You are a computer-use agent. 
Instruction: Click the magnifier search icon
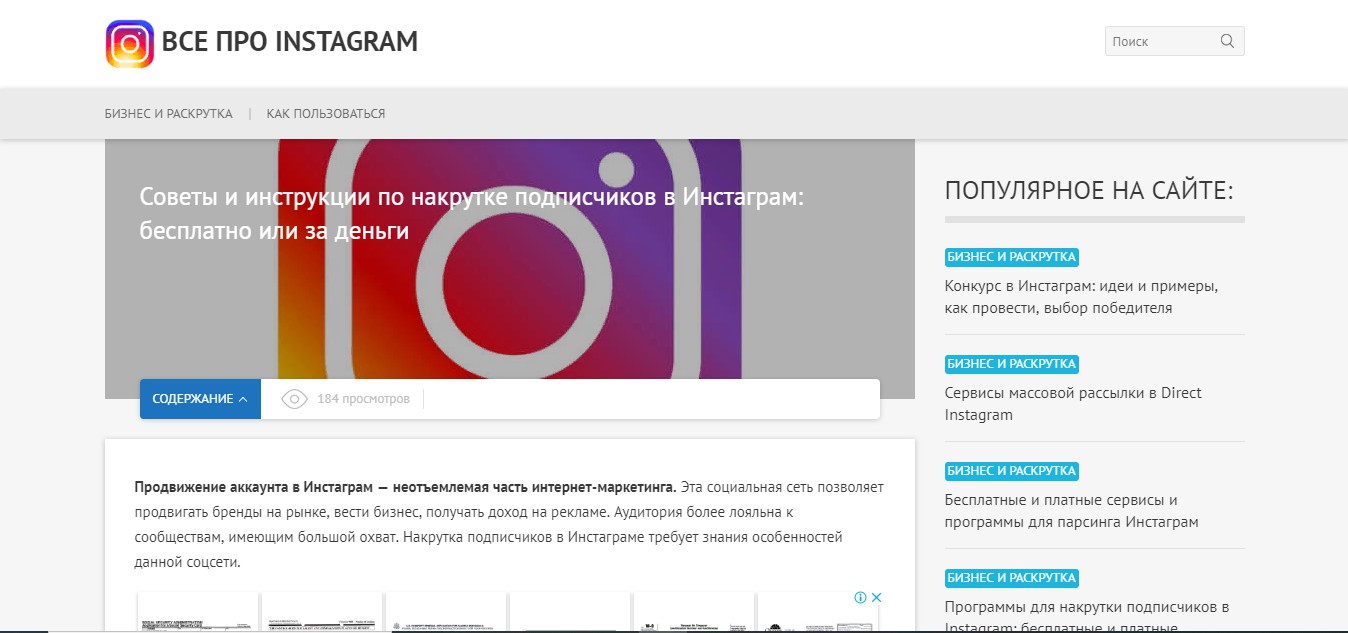[1227, 41]
